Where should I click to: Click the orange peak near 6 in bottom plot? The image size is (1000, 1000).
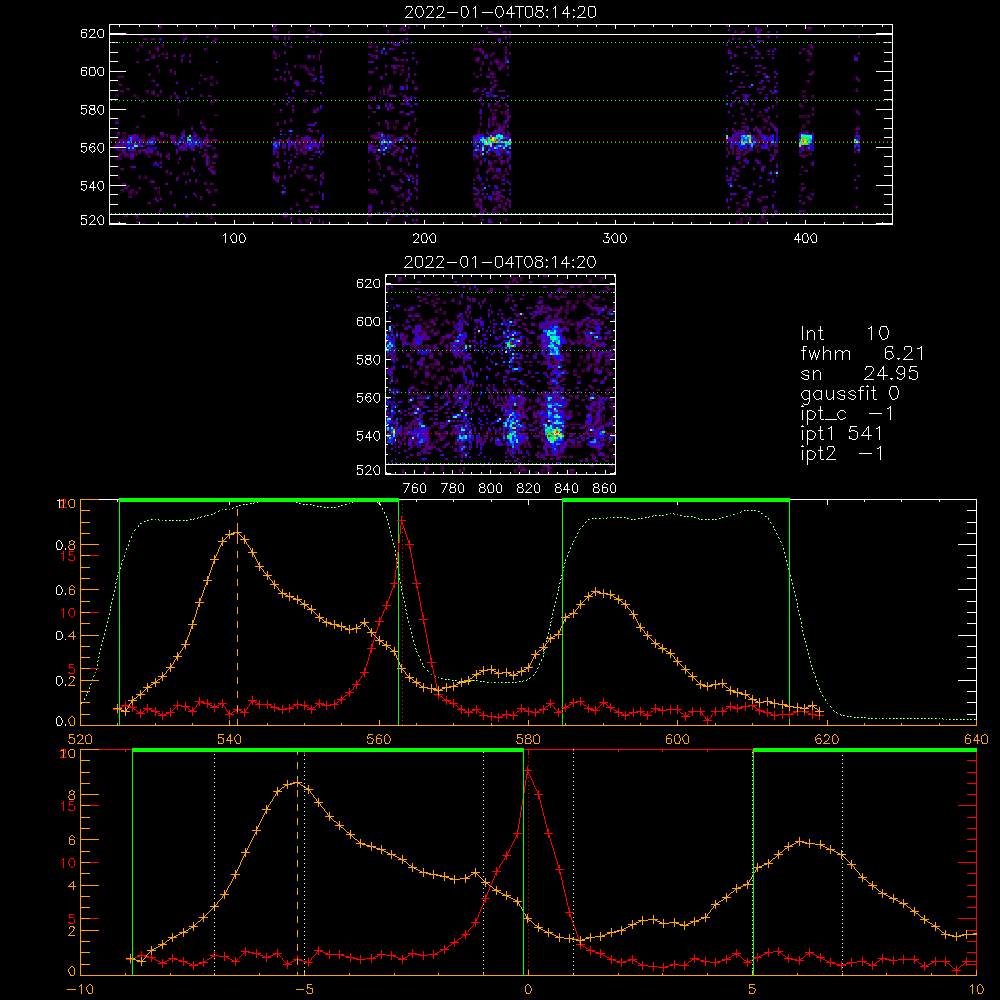tap(800, 842)
